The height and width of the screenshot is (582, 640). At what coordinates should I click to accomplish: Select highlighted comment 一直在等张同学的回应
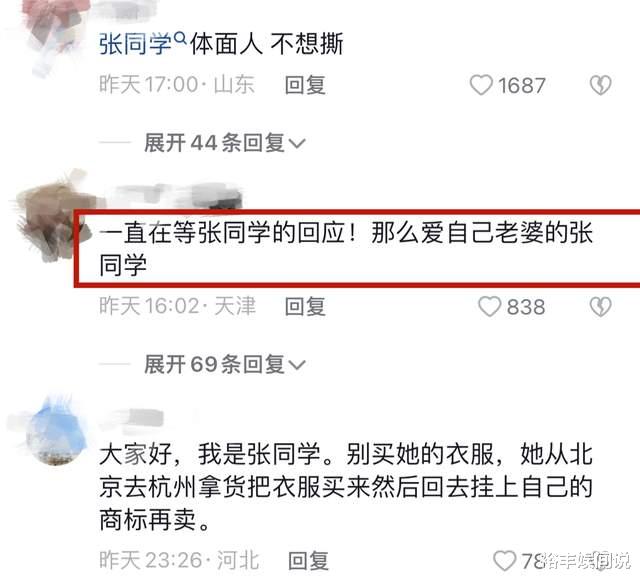pyautogui.click(x=346, y=249)
